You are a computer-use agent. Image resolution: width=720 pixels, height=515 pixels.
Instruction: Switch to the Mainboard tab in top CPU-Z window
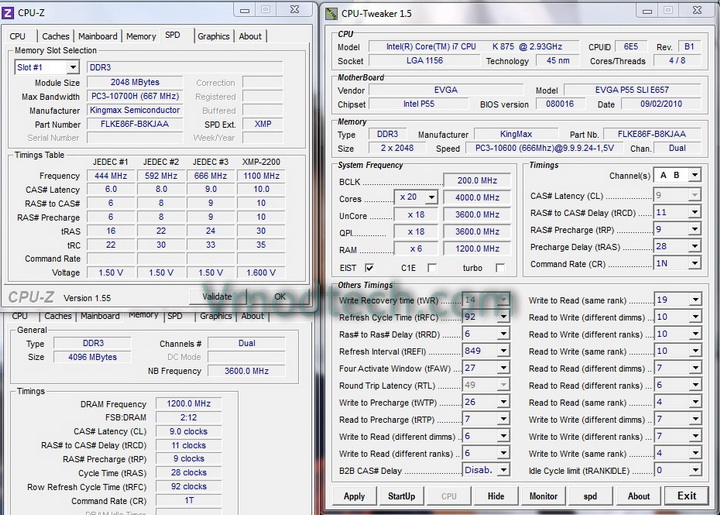pyautogui.click(x=98, y=36)
